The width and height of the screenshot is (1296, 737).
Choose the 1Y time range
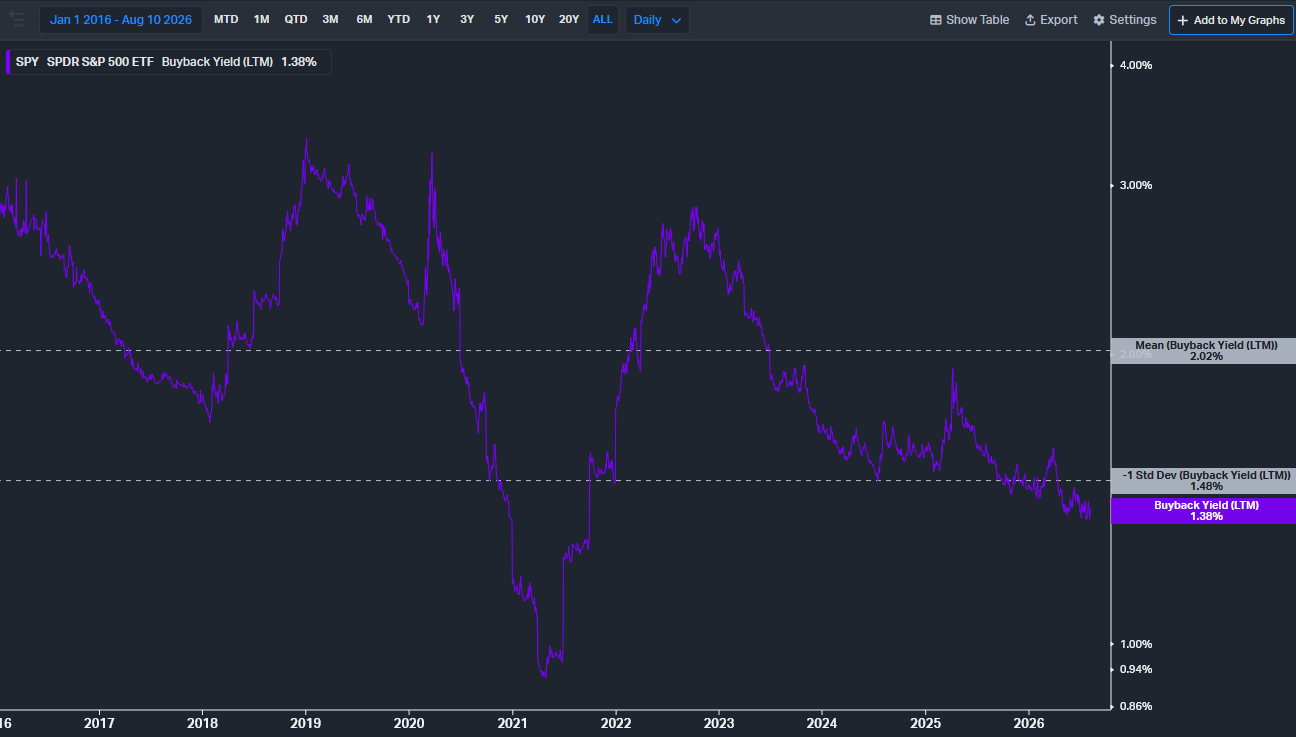[433, 20]
